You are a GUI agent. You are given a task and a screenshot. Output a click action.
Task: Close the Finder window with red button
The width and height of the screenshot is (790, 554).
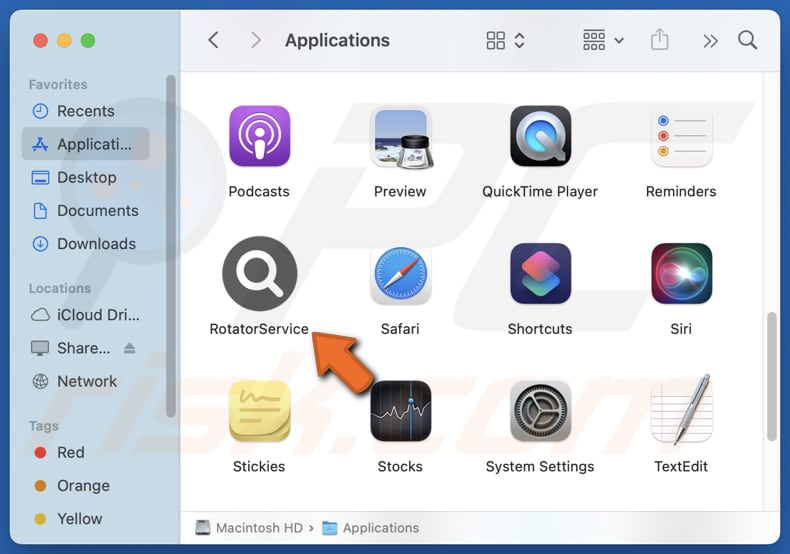click(40, 40)
